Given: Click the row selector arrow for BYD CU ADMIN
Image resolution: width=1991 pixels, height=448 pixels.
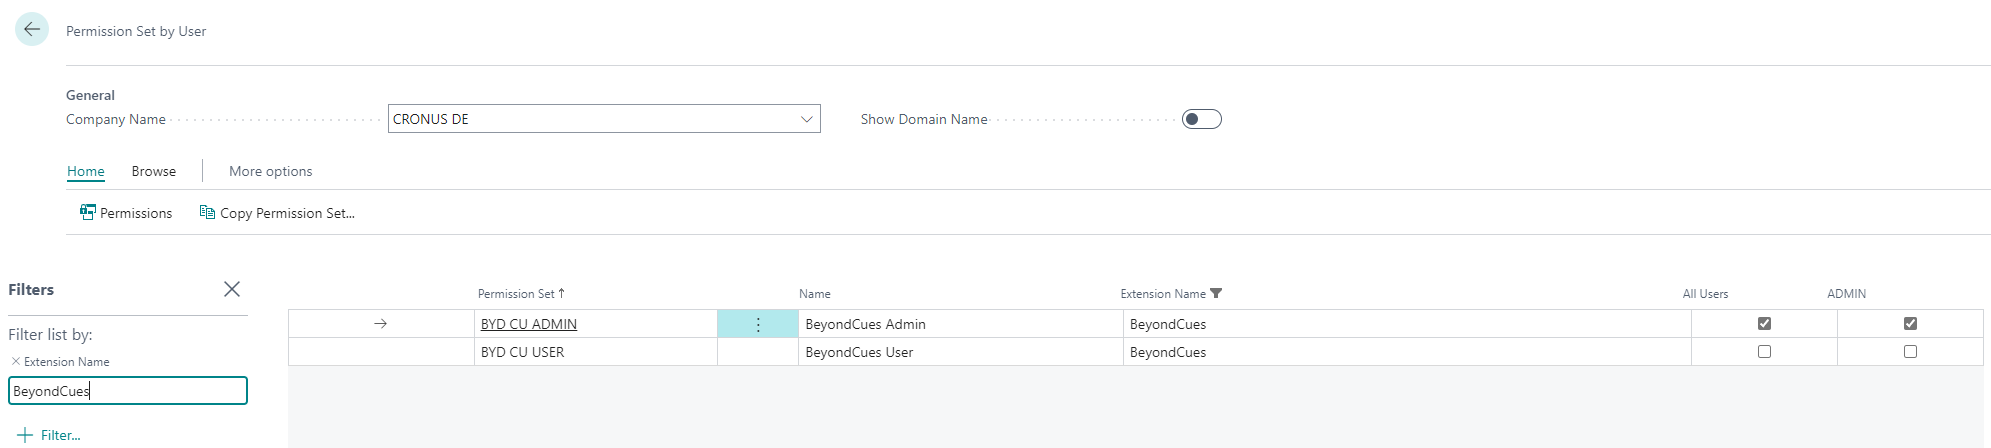Looking at the screenshot, I should (380, 324).
